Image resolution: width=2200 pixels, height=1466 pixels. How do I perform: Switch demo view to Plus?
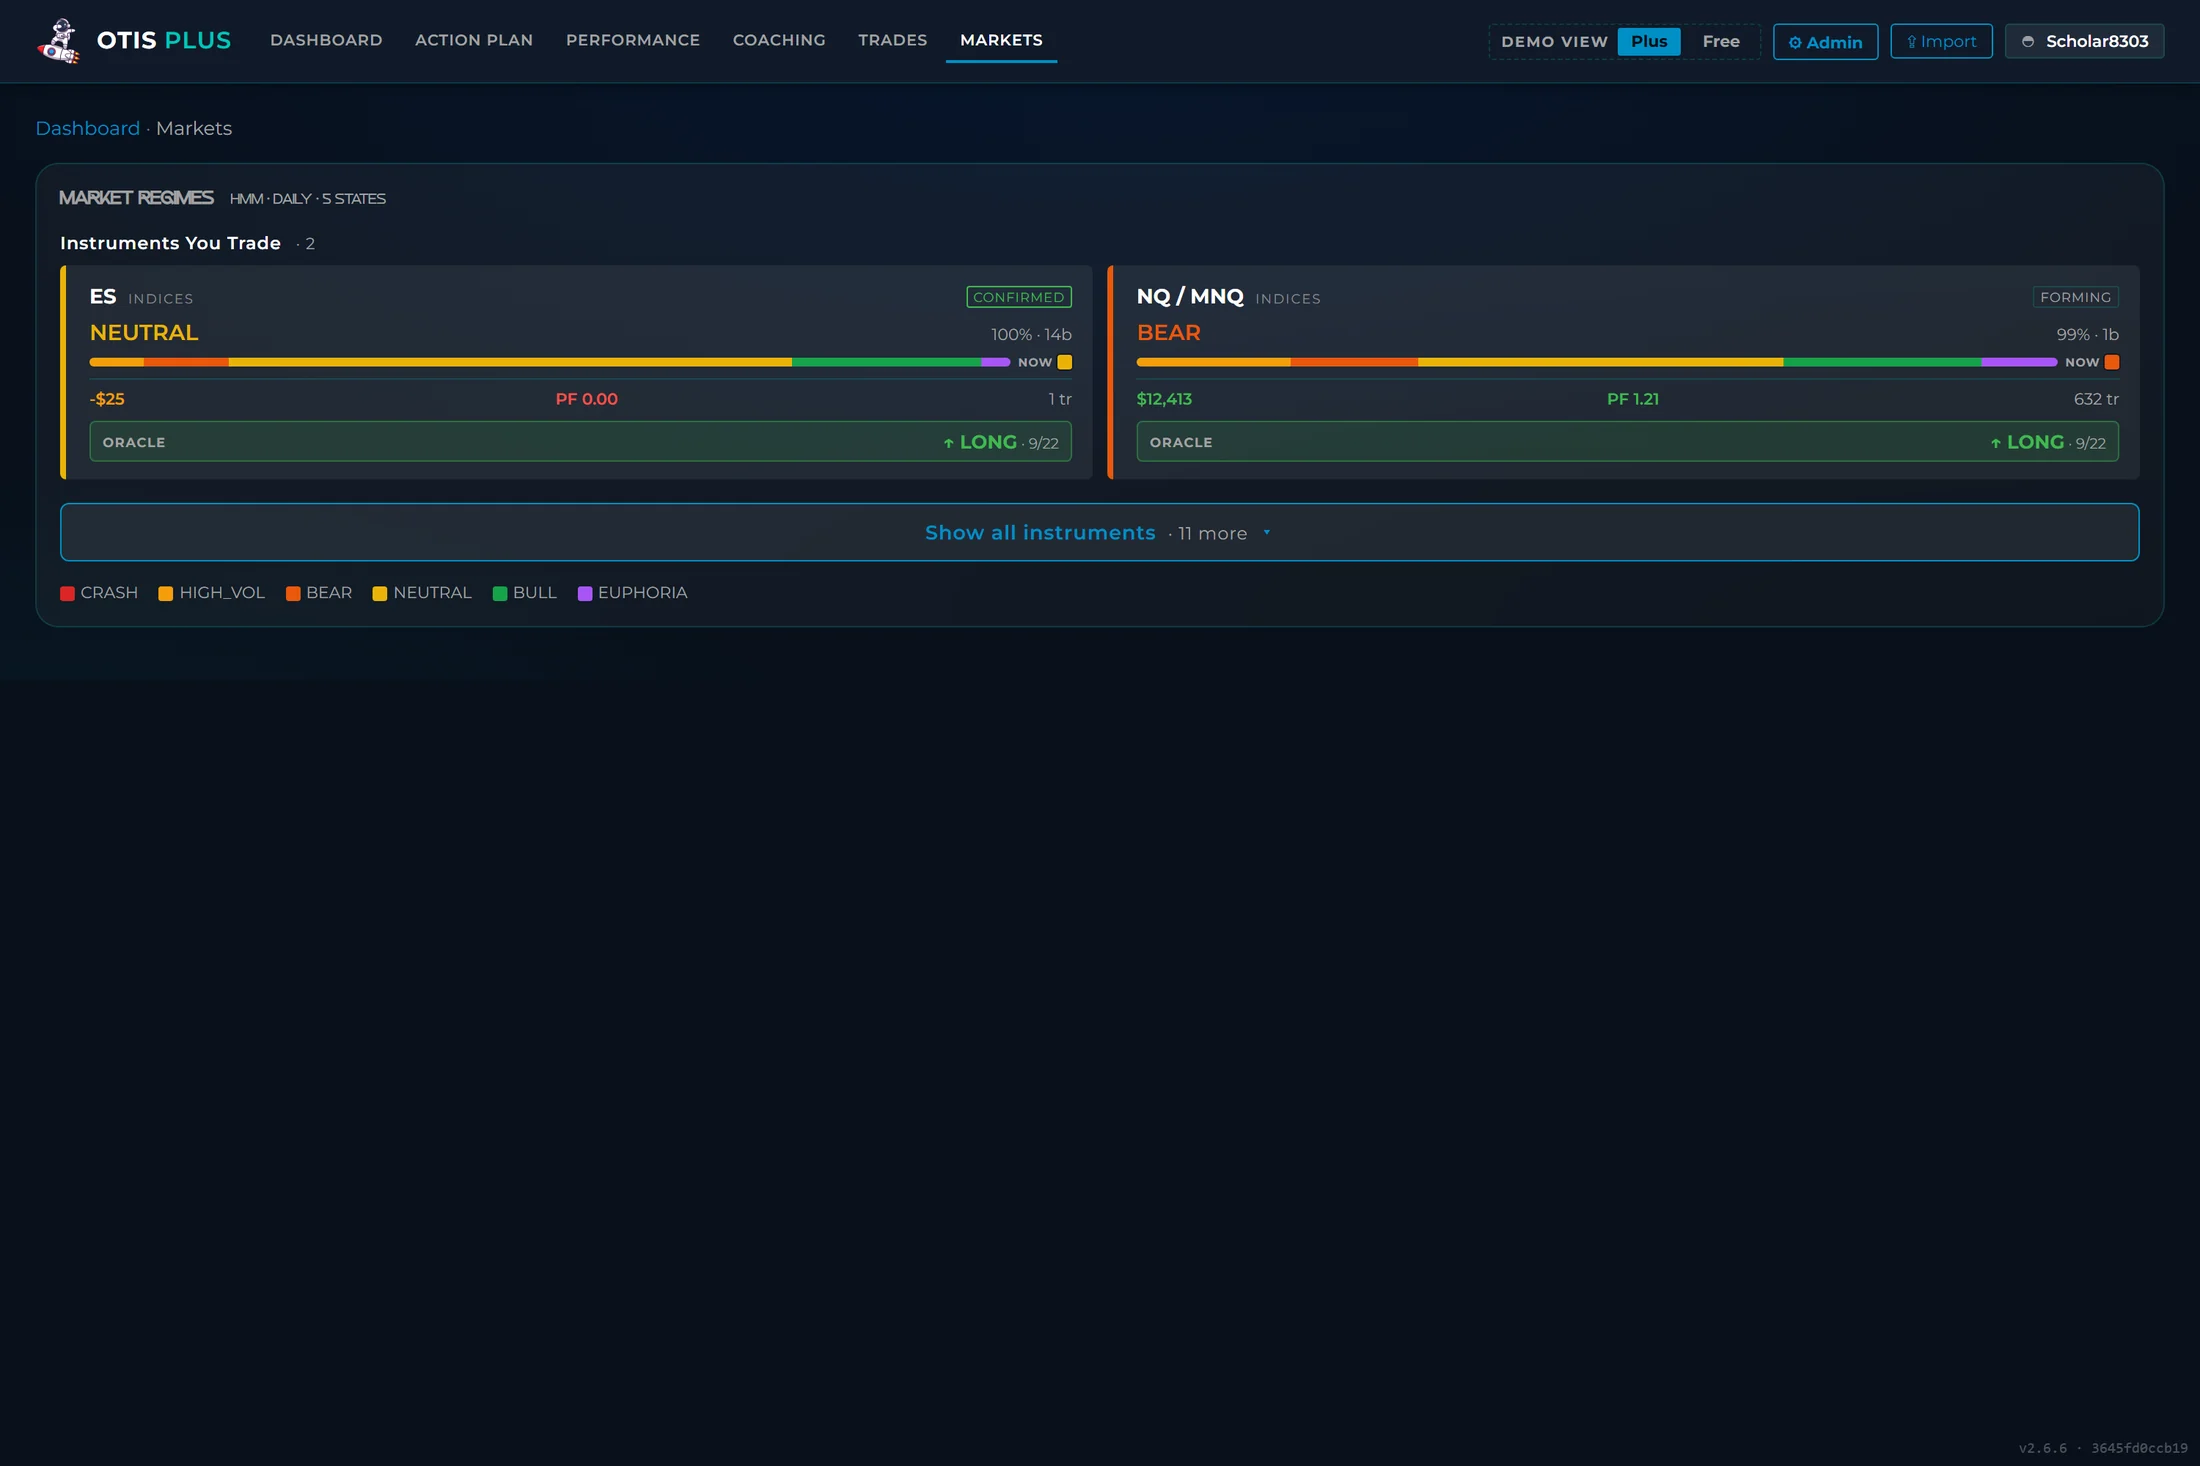[x=1649, y=41]
